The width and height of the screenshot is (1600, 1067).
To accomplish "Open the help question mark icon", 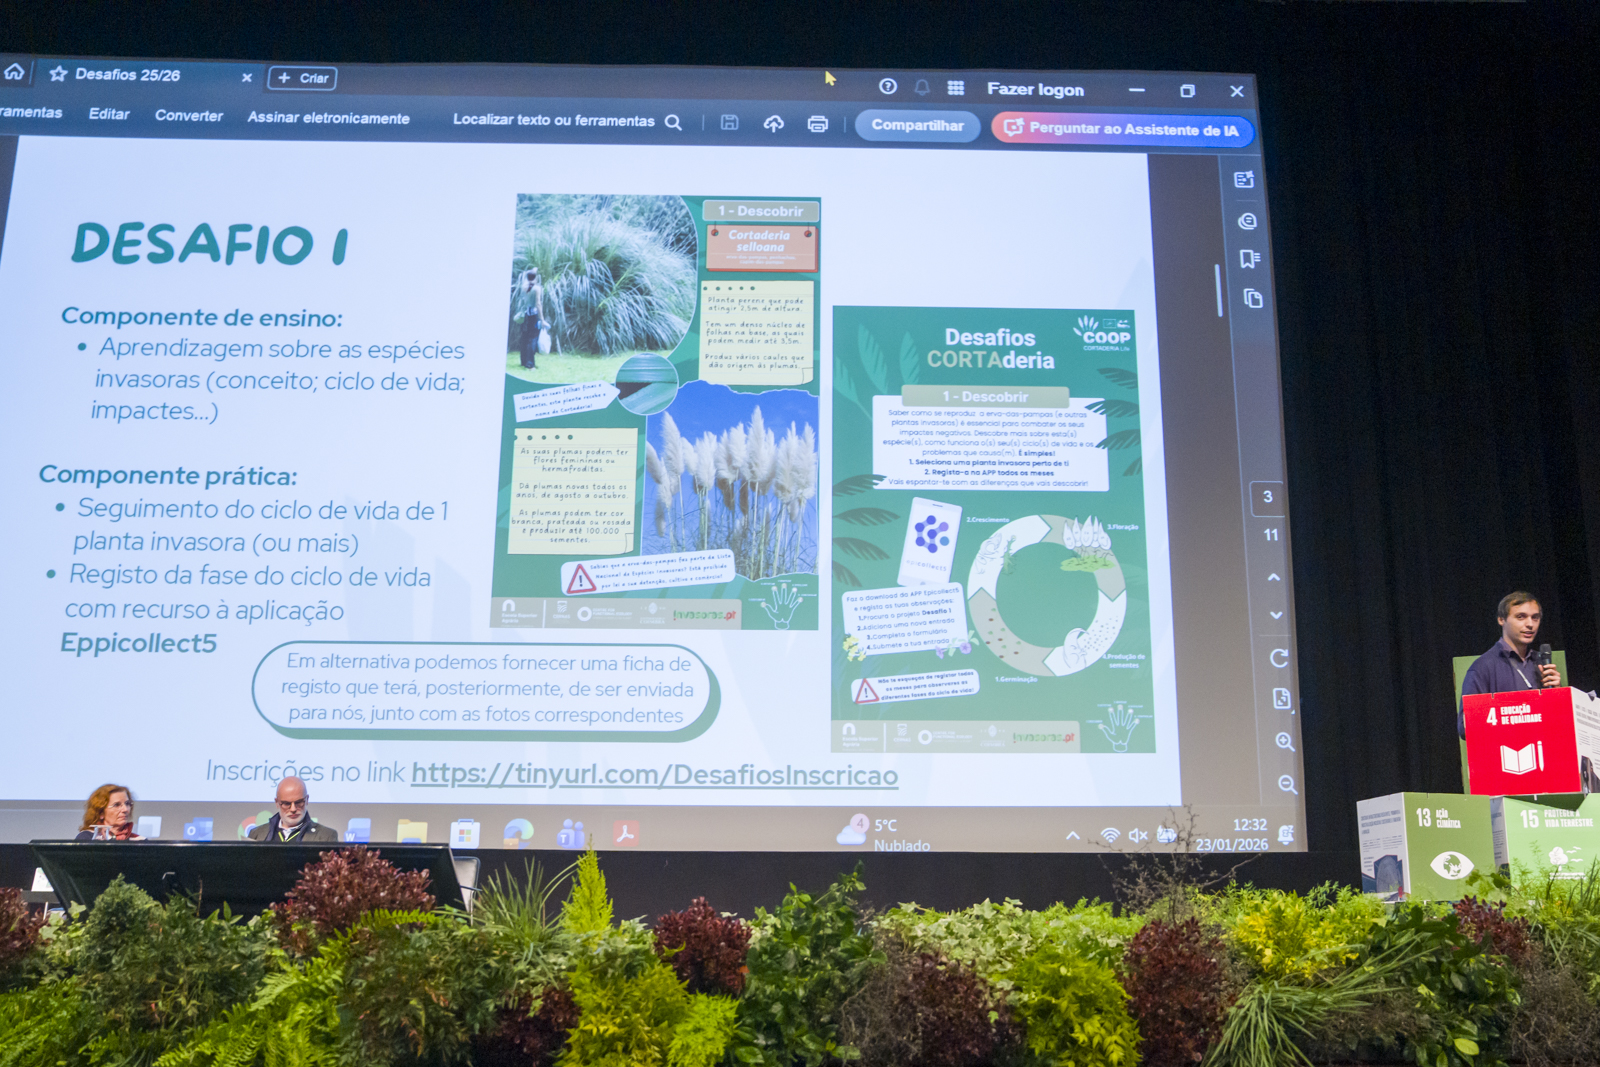I will [x=888, y=87].
